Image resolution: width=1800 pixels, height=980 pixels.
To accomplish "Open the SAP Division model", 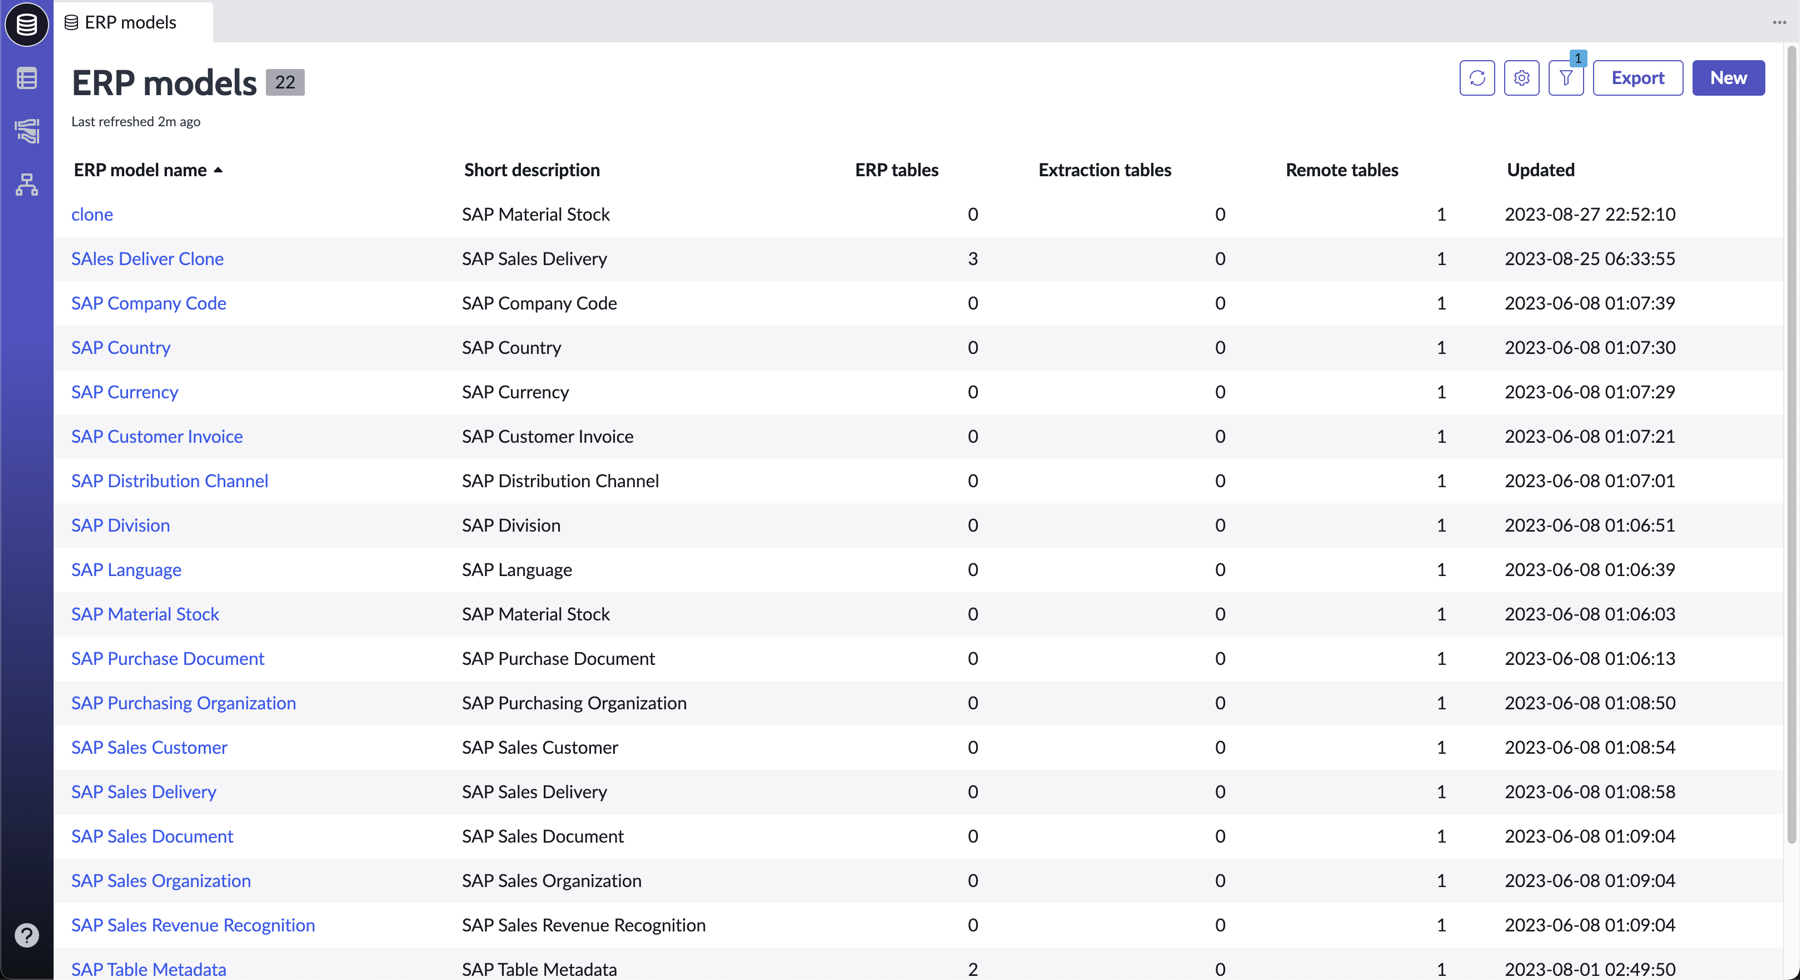I will [x=120, y=525].
